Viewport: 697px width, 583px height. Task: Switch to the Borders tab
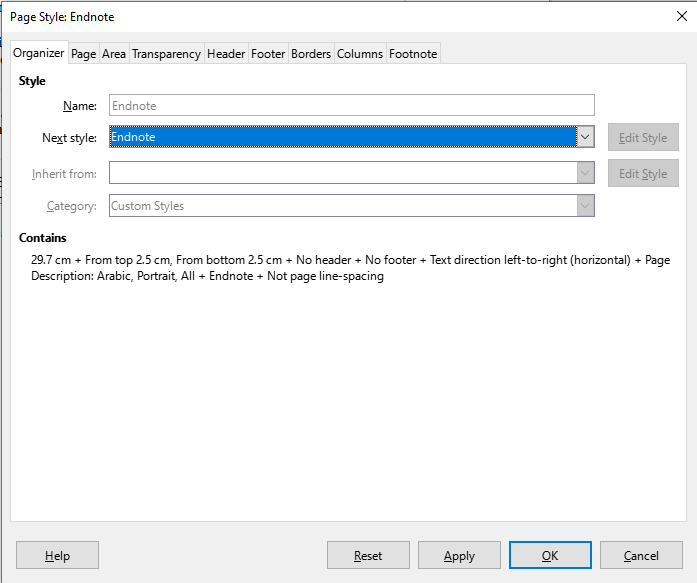pos(311,54)
